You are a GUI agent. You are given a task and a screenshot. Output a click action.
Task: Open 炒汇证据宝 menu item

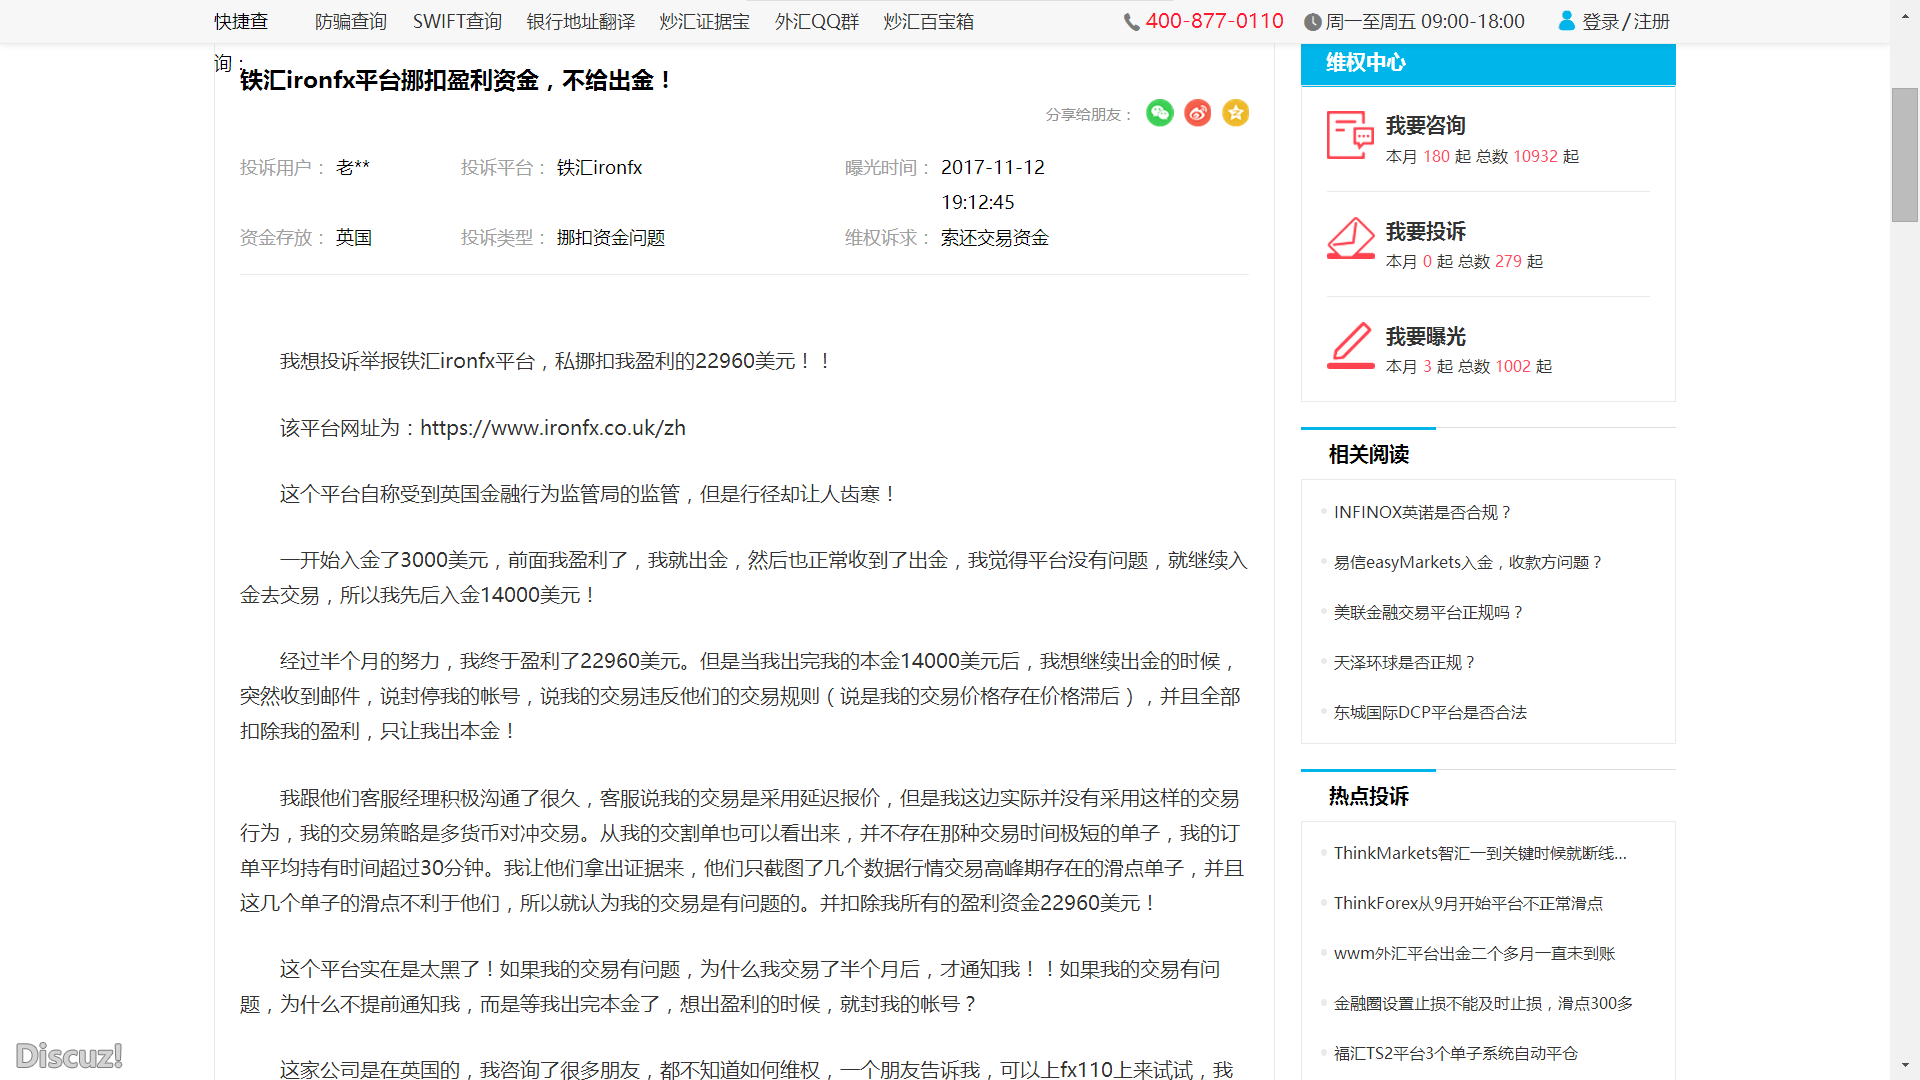(x=705, y=22)
